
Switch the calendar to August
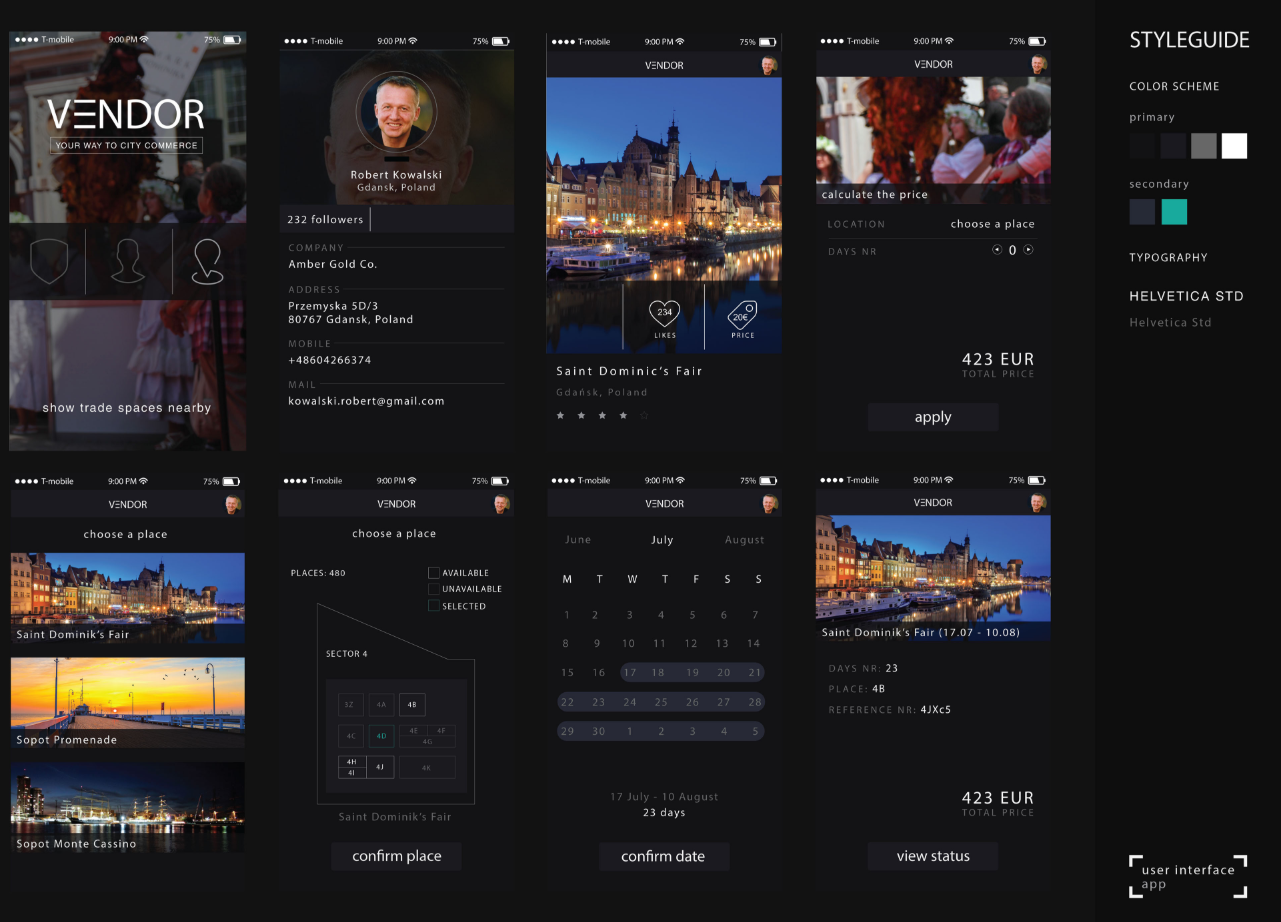click(x=744, y=539)
